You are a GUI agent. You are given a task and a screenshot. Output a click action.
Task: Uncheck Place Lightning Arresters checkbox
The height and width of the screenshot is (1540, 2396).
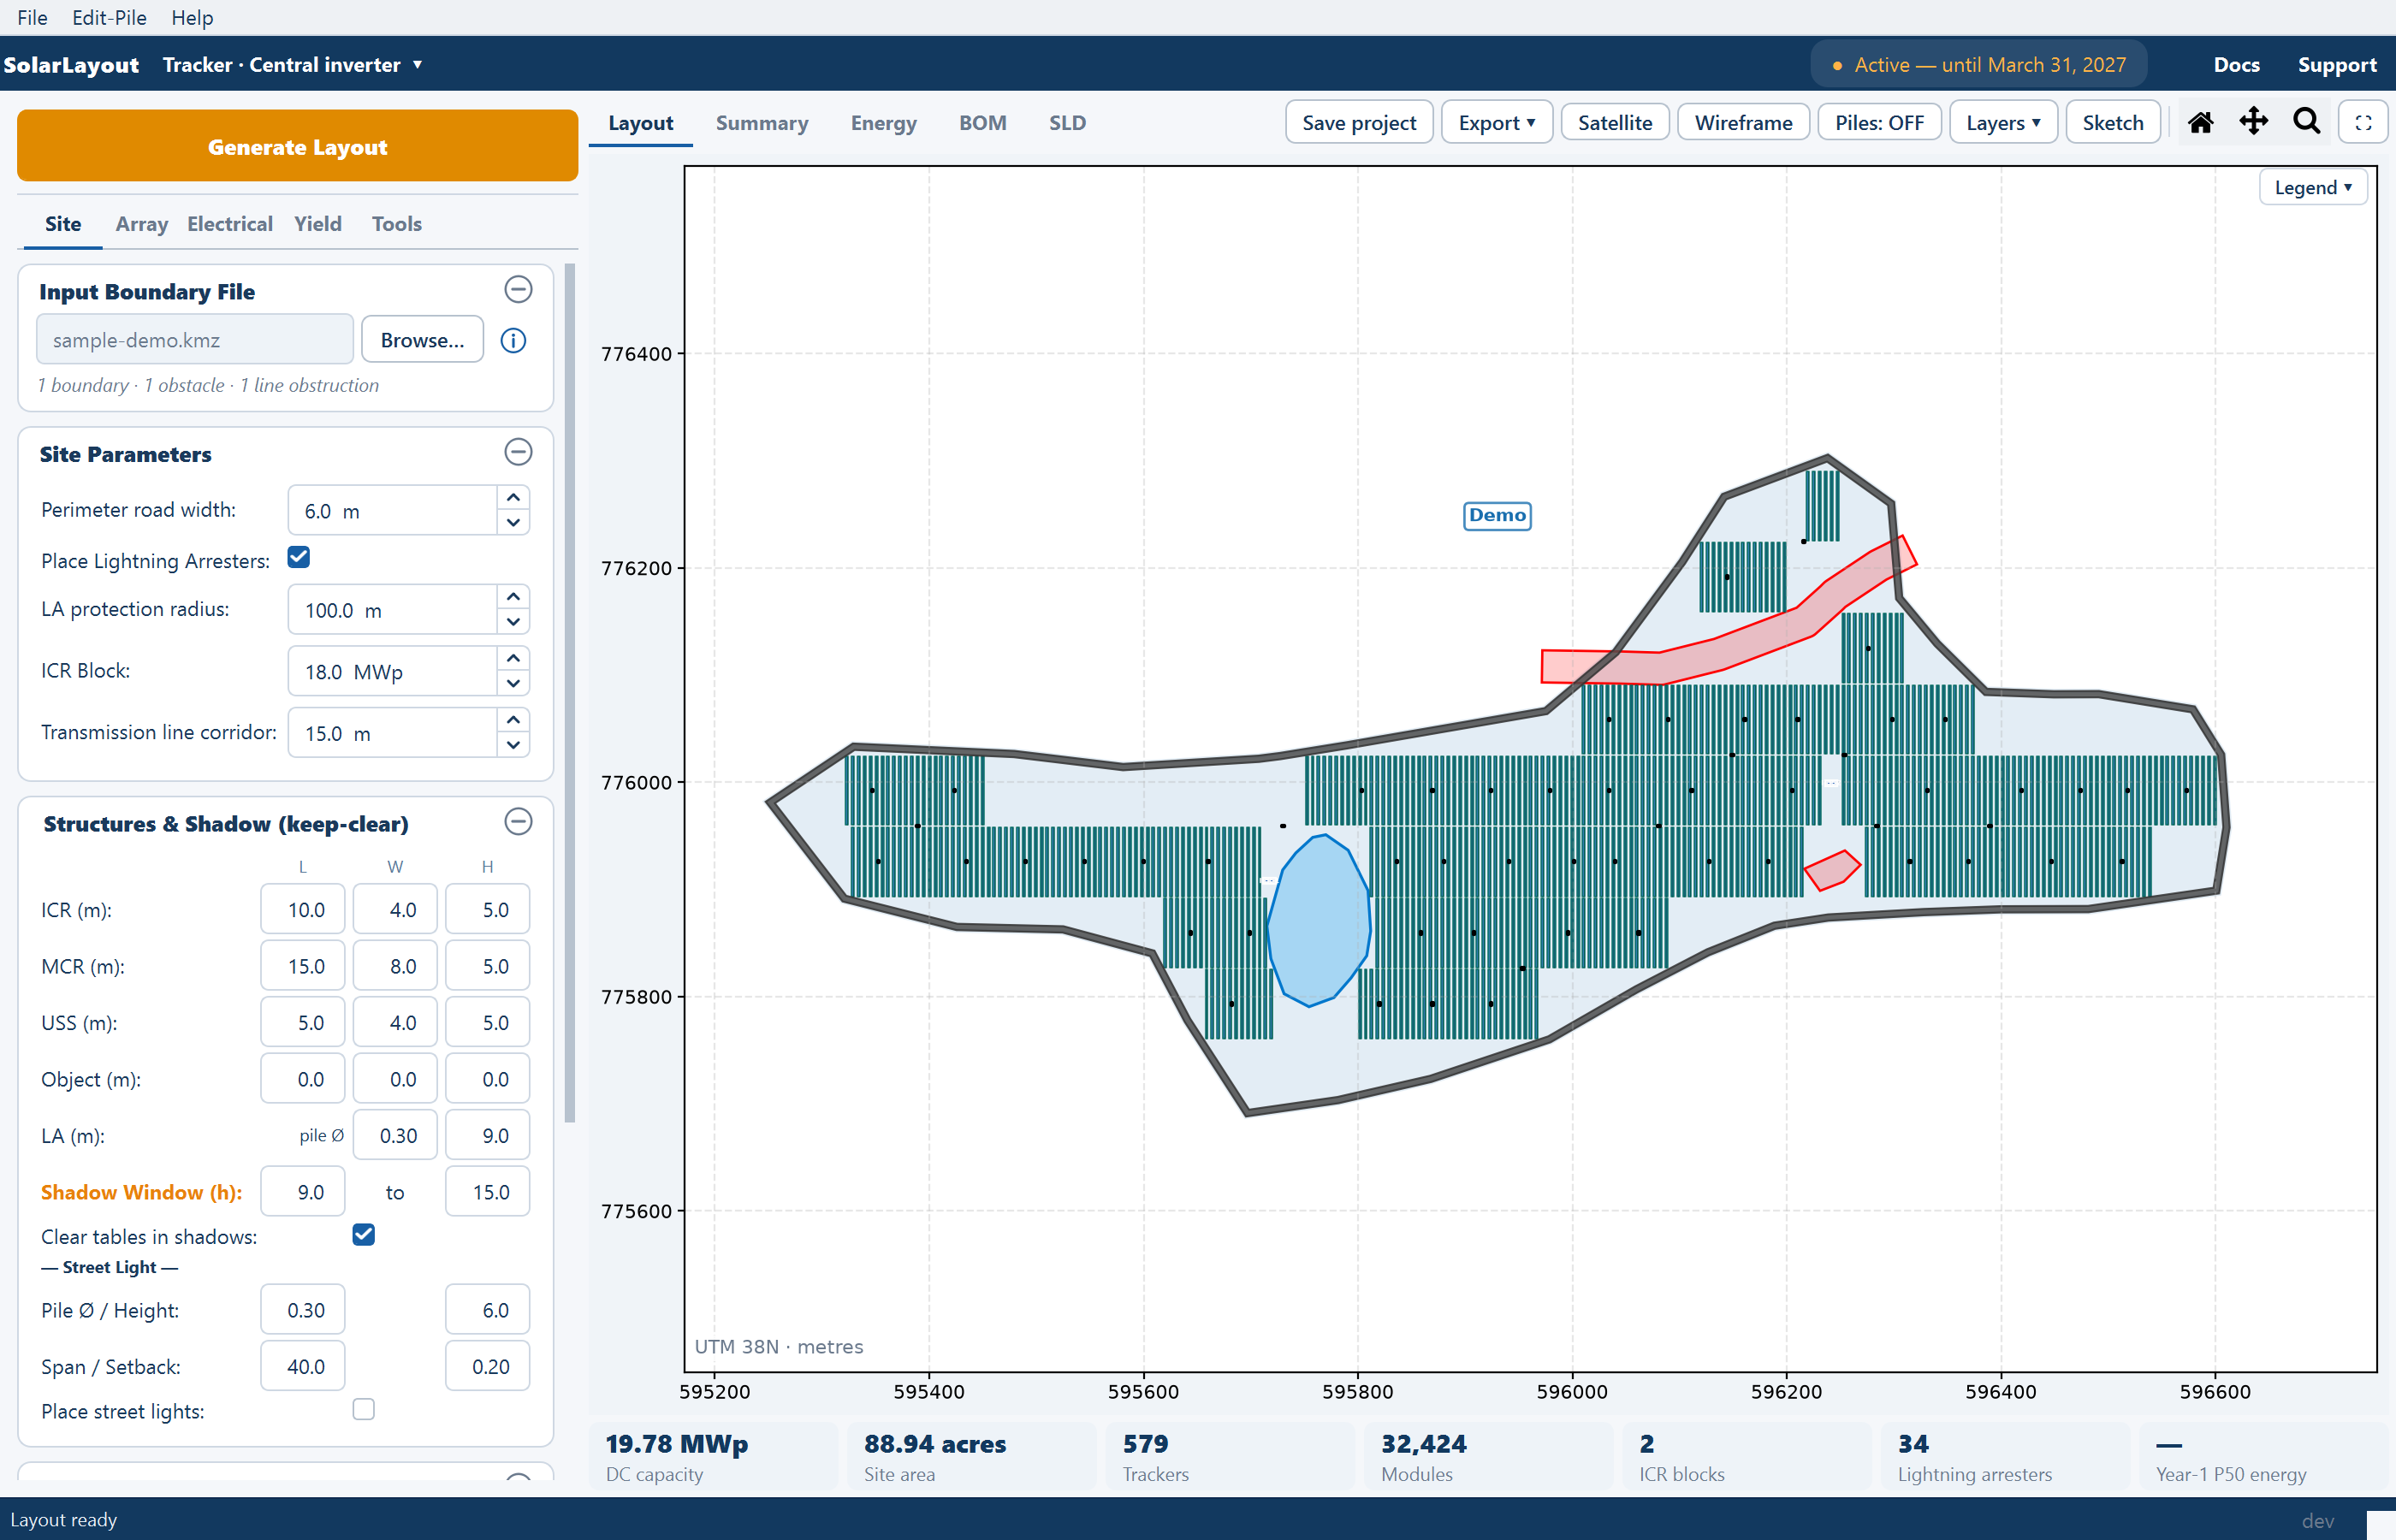pyautogui.click(x=298, y=558)
